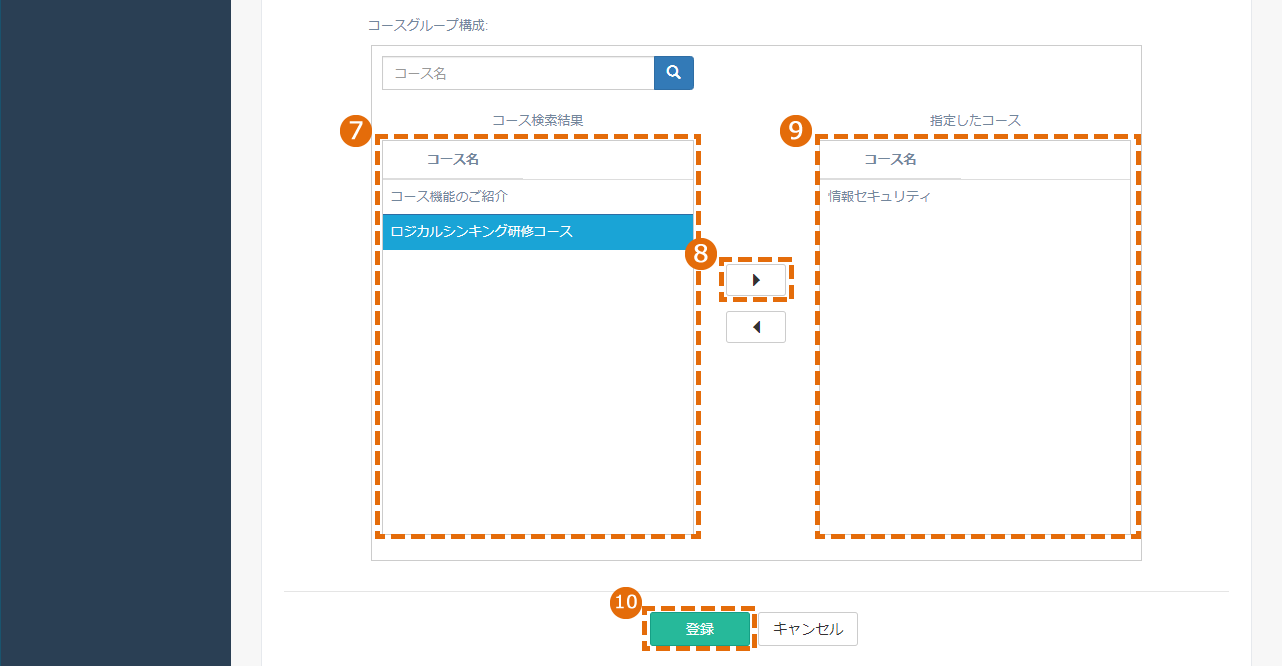Select コース機能のご紹介 in search results
Viewport: 1282px width, 666px height.
538,197
